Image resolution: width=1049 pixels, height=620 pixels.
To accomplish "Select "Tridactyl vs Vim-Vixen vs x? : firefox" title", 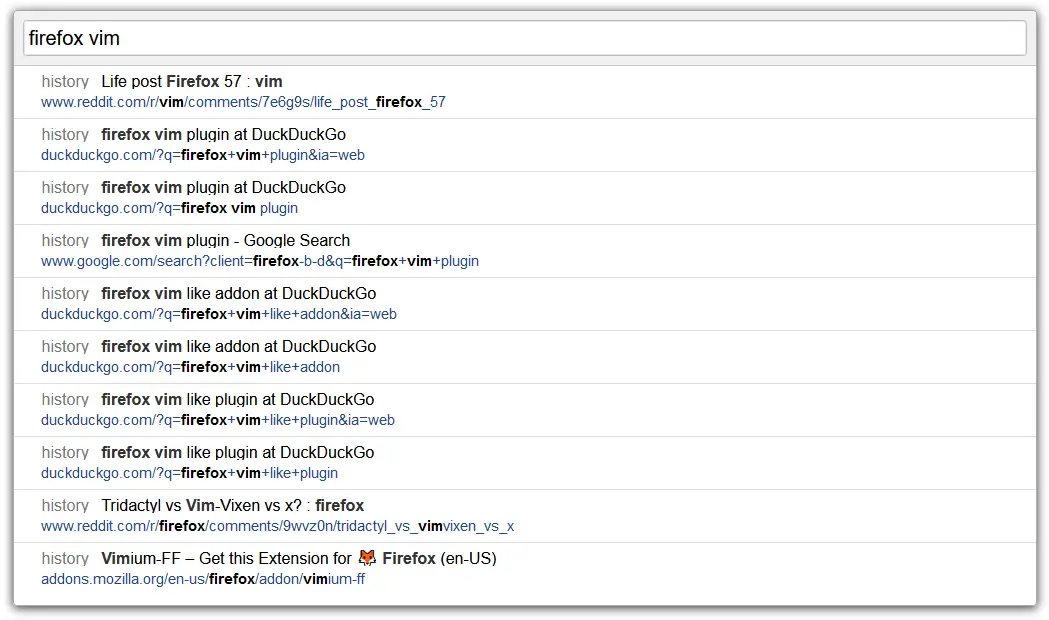I will click(233, 506).
